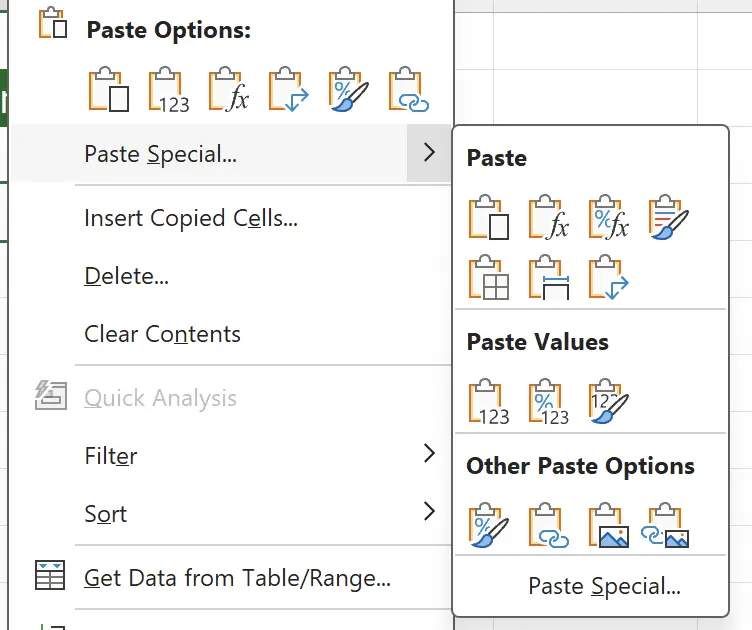Click Formatting icon under Other Paste Options
Image resolution: width=752 pixels, height=630 pixels.
coord(489,525)
